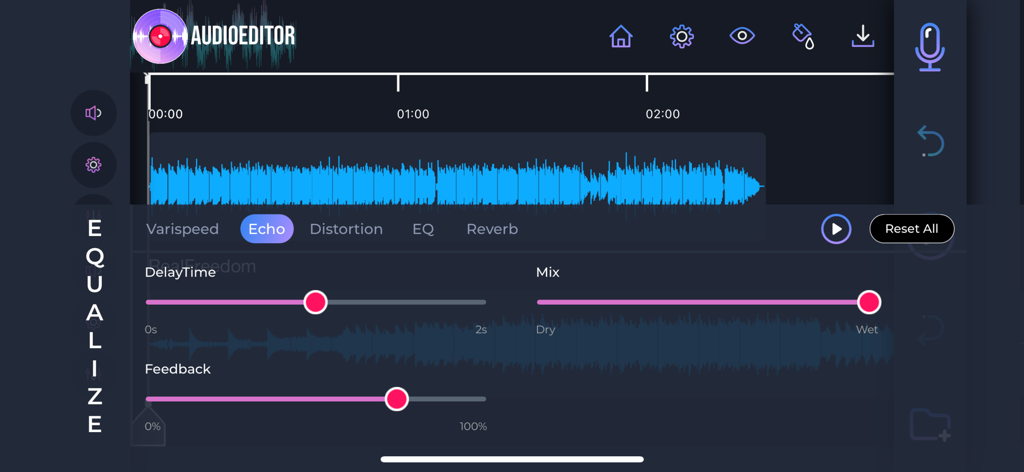The height and width of the screenshot is (472, 1024).
Task: Add new folder via folder-plus icon
Action: [x=930, y=424]
